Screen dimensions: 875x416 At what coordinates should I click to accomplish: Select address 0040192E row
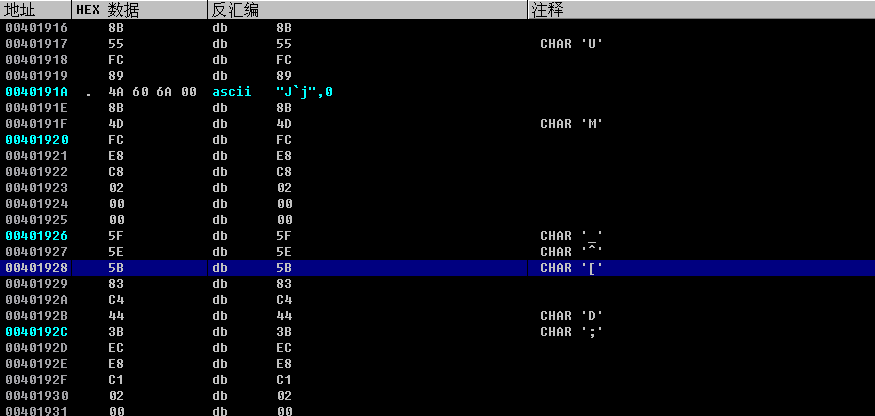(438, 364)
